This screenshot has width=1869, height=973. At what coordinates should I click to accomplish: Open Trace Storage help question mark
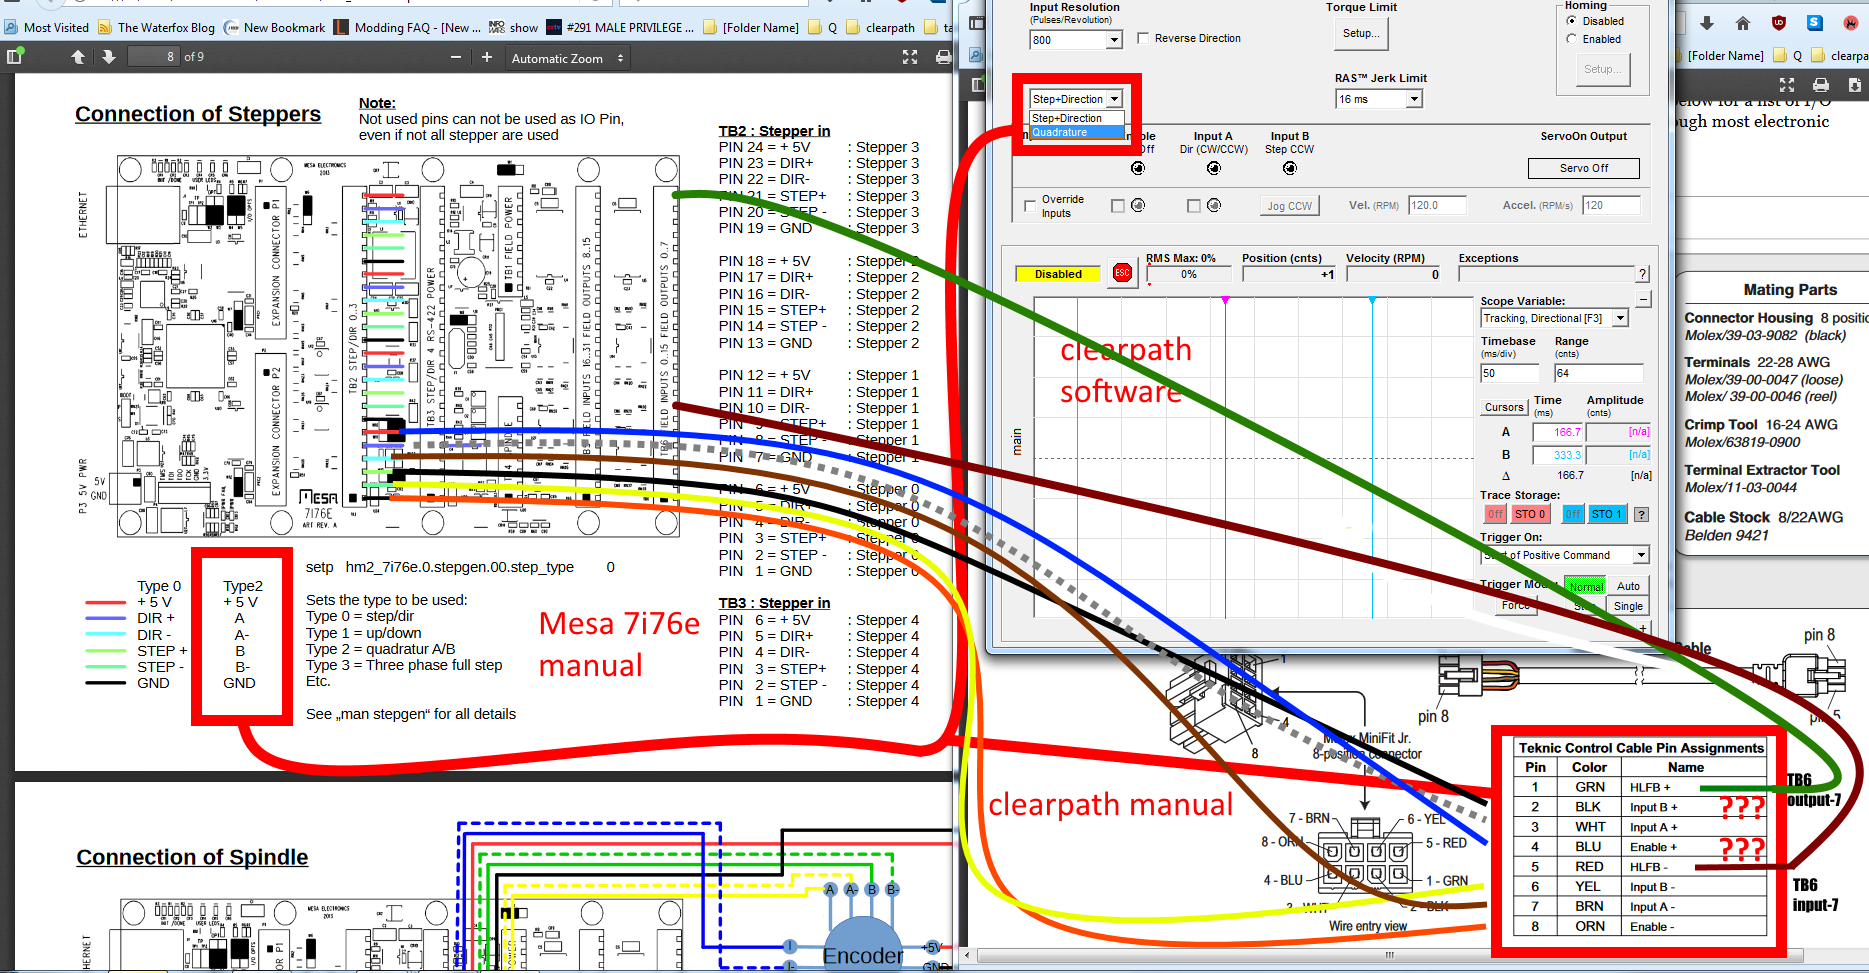click(1641, 514)
